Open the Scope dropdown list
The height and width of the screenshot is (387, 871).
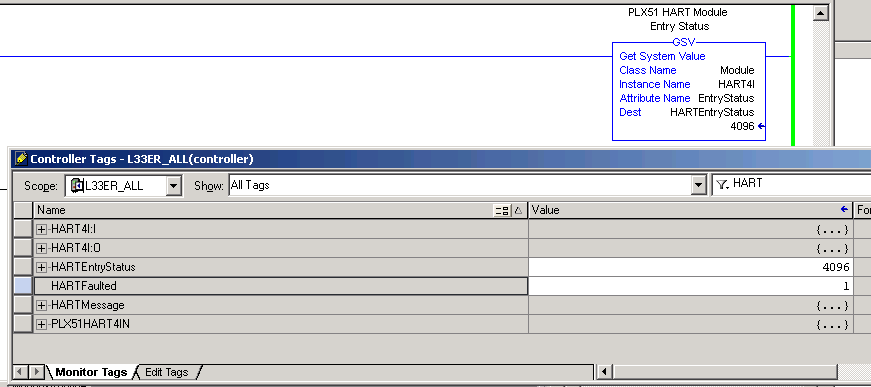point(174,185)
